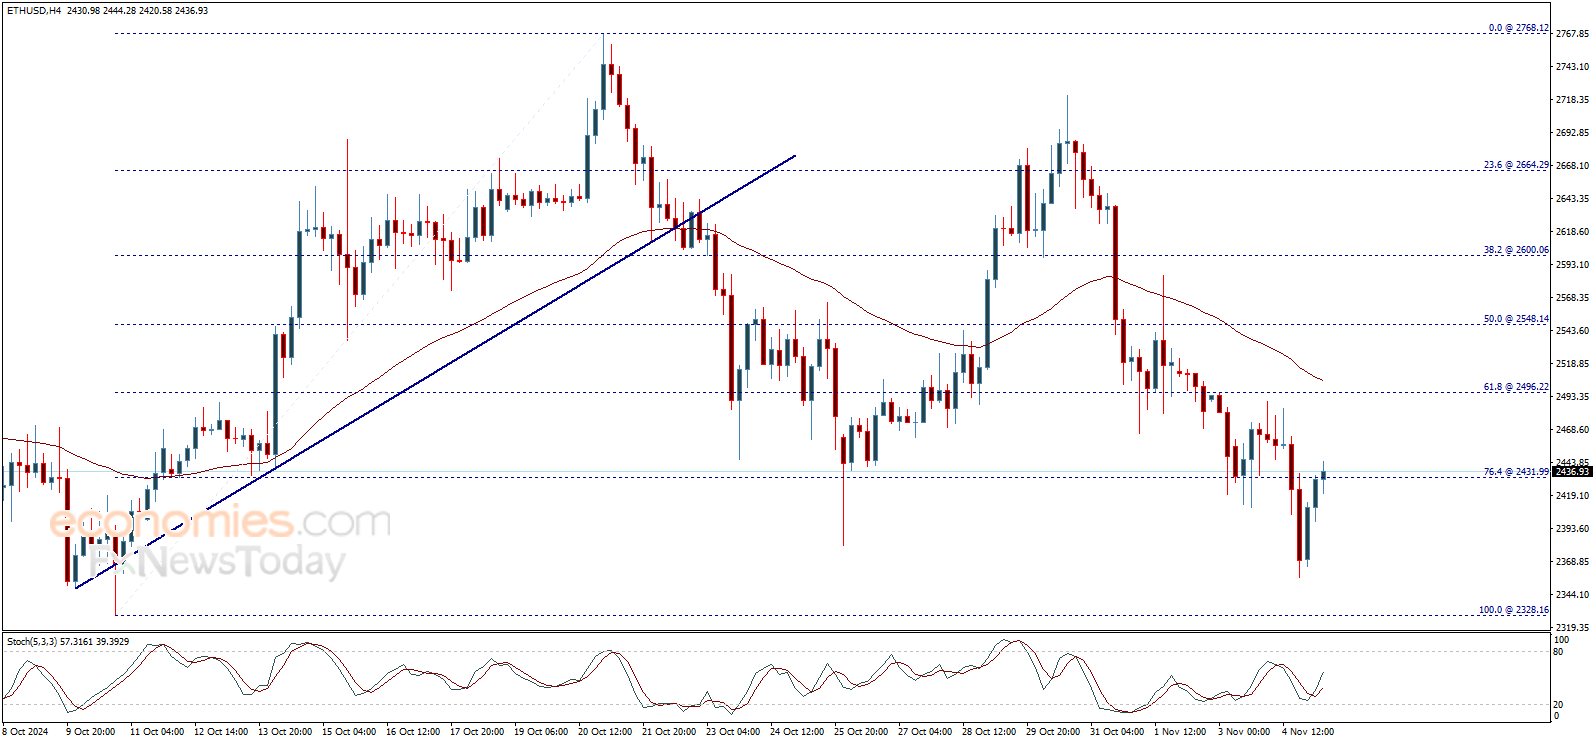Screen dimensions: 1596x743
Task: Click the 2618.60 price axis value
Action: (x=1572, y=232)
